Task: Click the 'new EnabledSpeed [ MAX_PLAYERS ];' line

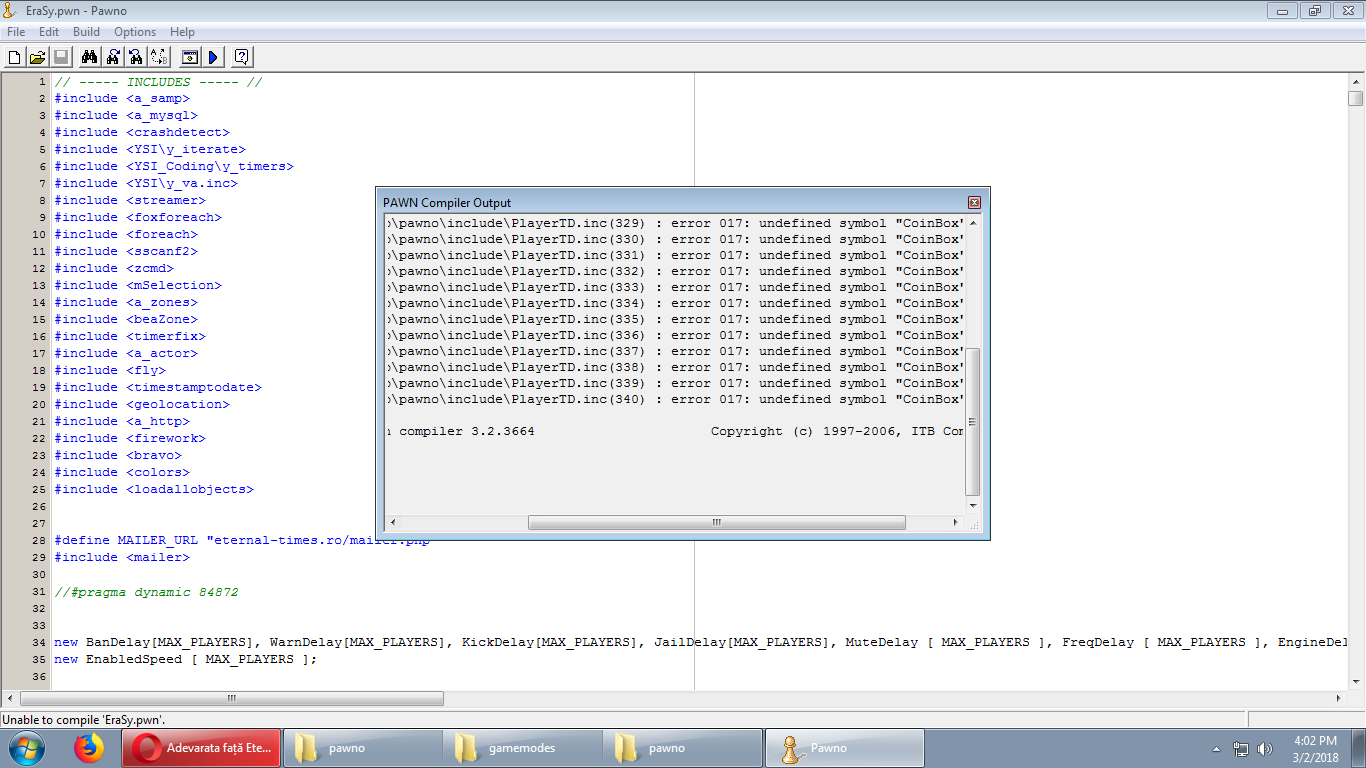Action: (186, 659)
